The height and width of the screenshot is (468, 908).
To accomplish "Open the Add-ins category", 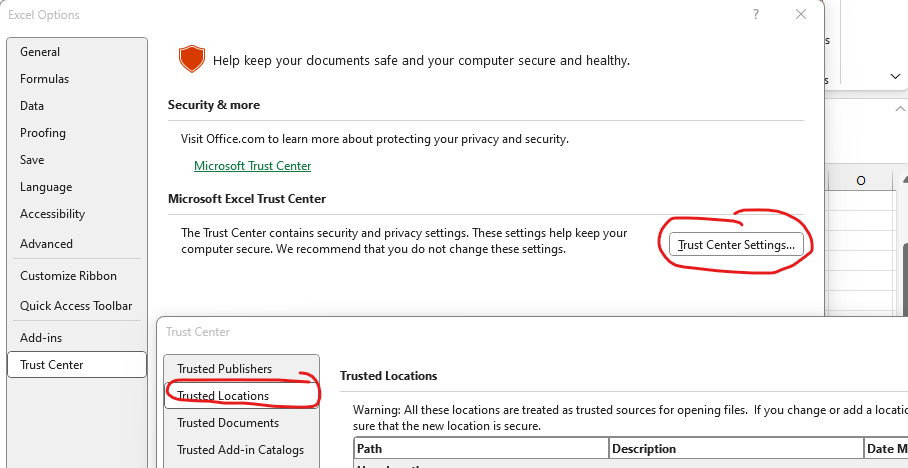I will tap(77, 338).
